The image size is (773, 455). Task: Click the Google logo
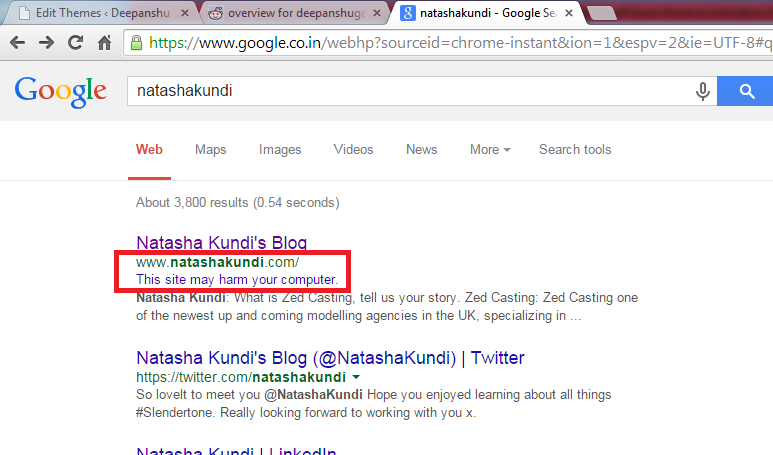click(x=60, y=92)
